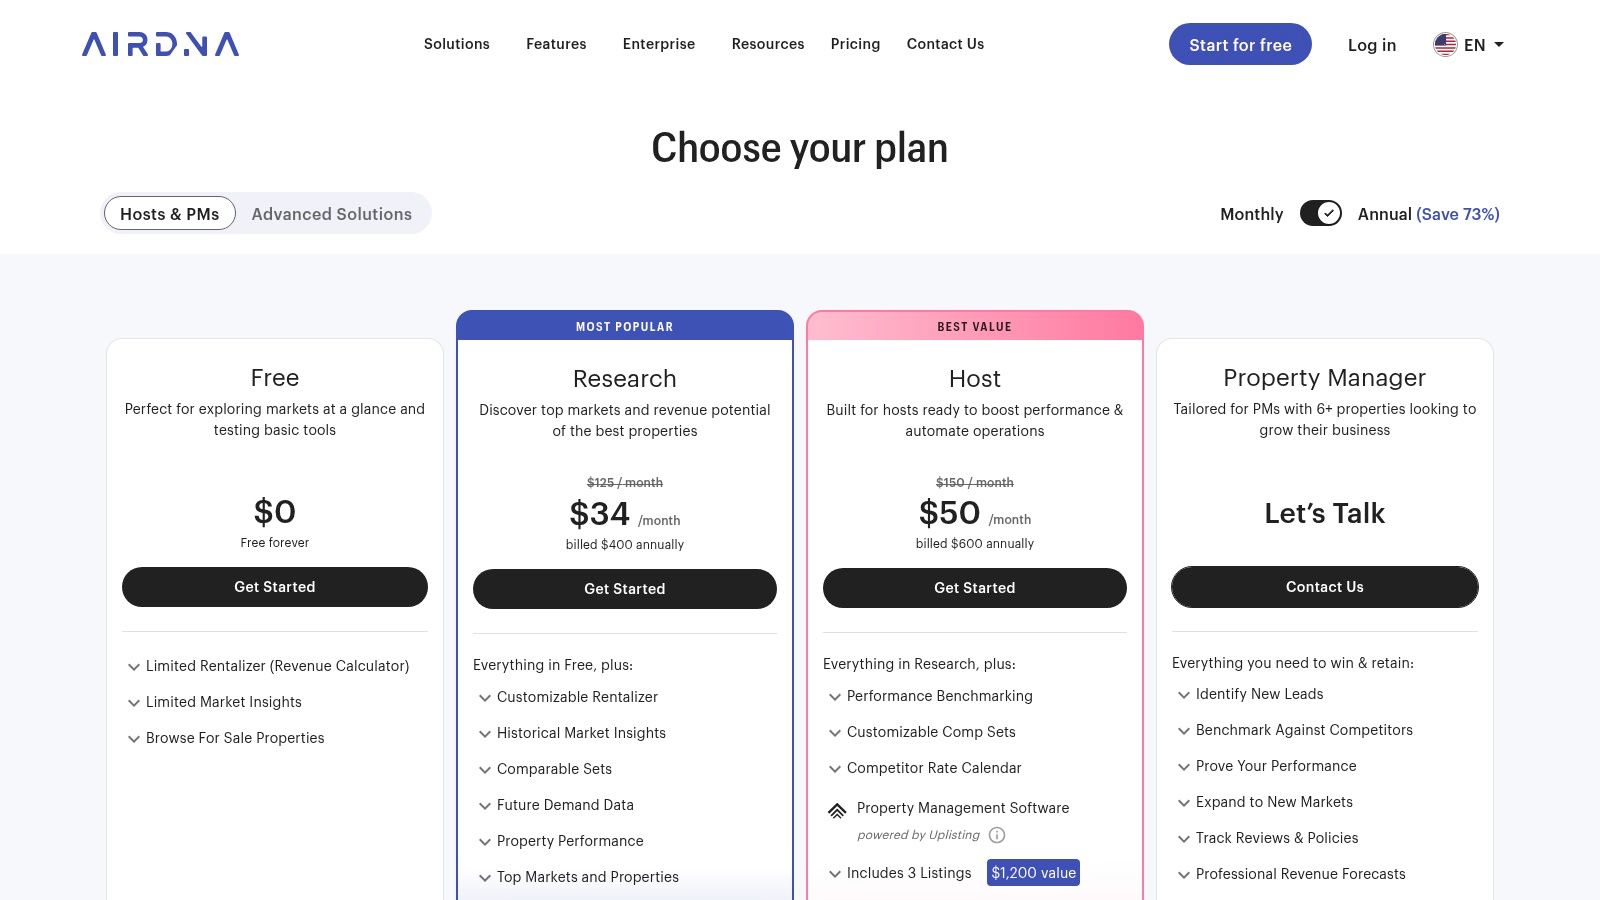Screen dimensions: 1600x900
Task: Expand Browse For Sale Properties feature
Action: [x=235, y=738]
